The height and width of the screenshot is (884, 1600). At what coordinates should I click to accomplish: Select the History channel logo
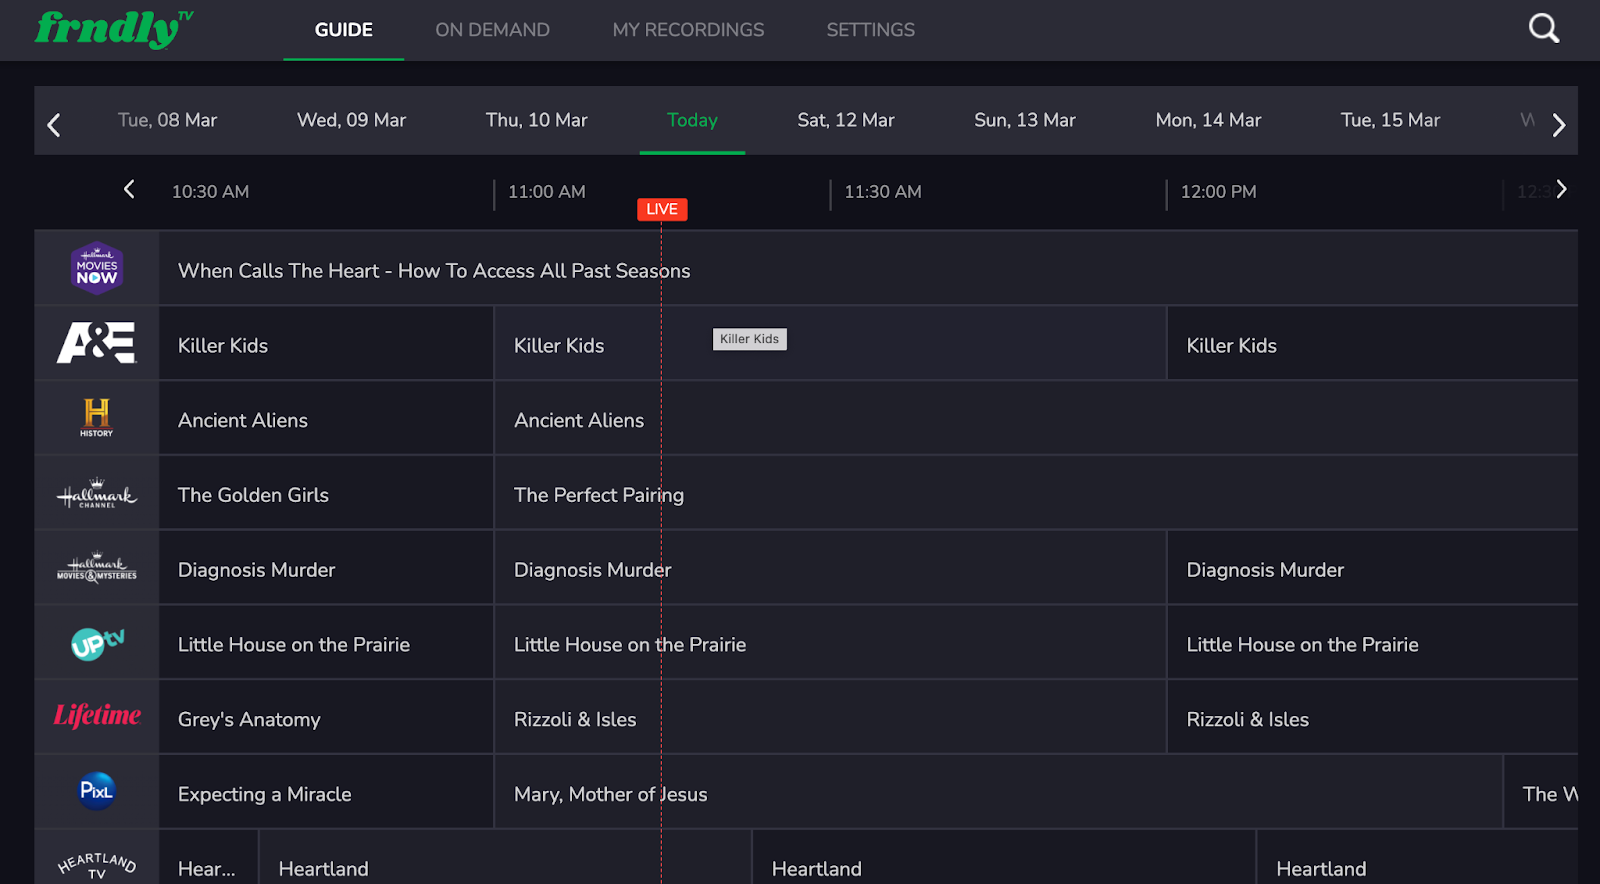point(97,418)
